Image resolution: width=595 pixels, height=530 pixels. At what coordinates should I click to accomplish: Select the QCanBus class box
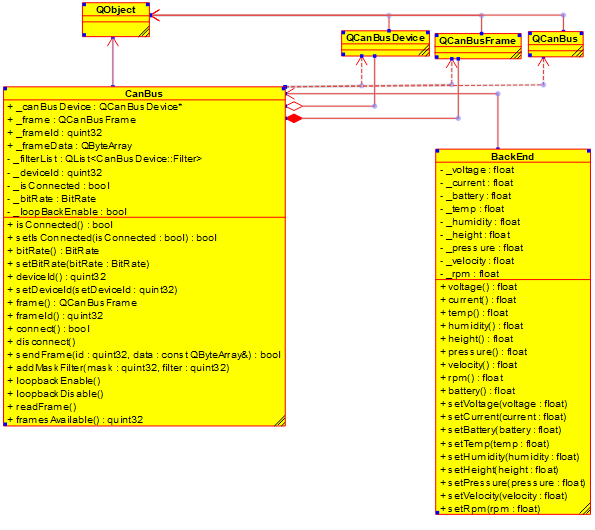click(556, 44)
